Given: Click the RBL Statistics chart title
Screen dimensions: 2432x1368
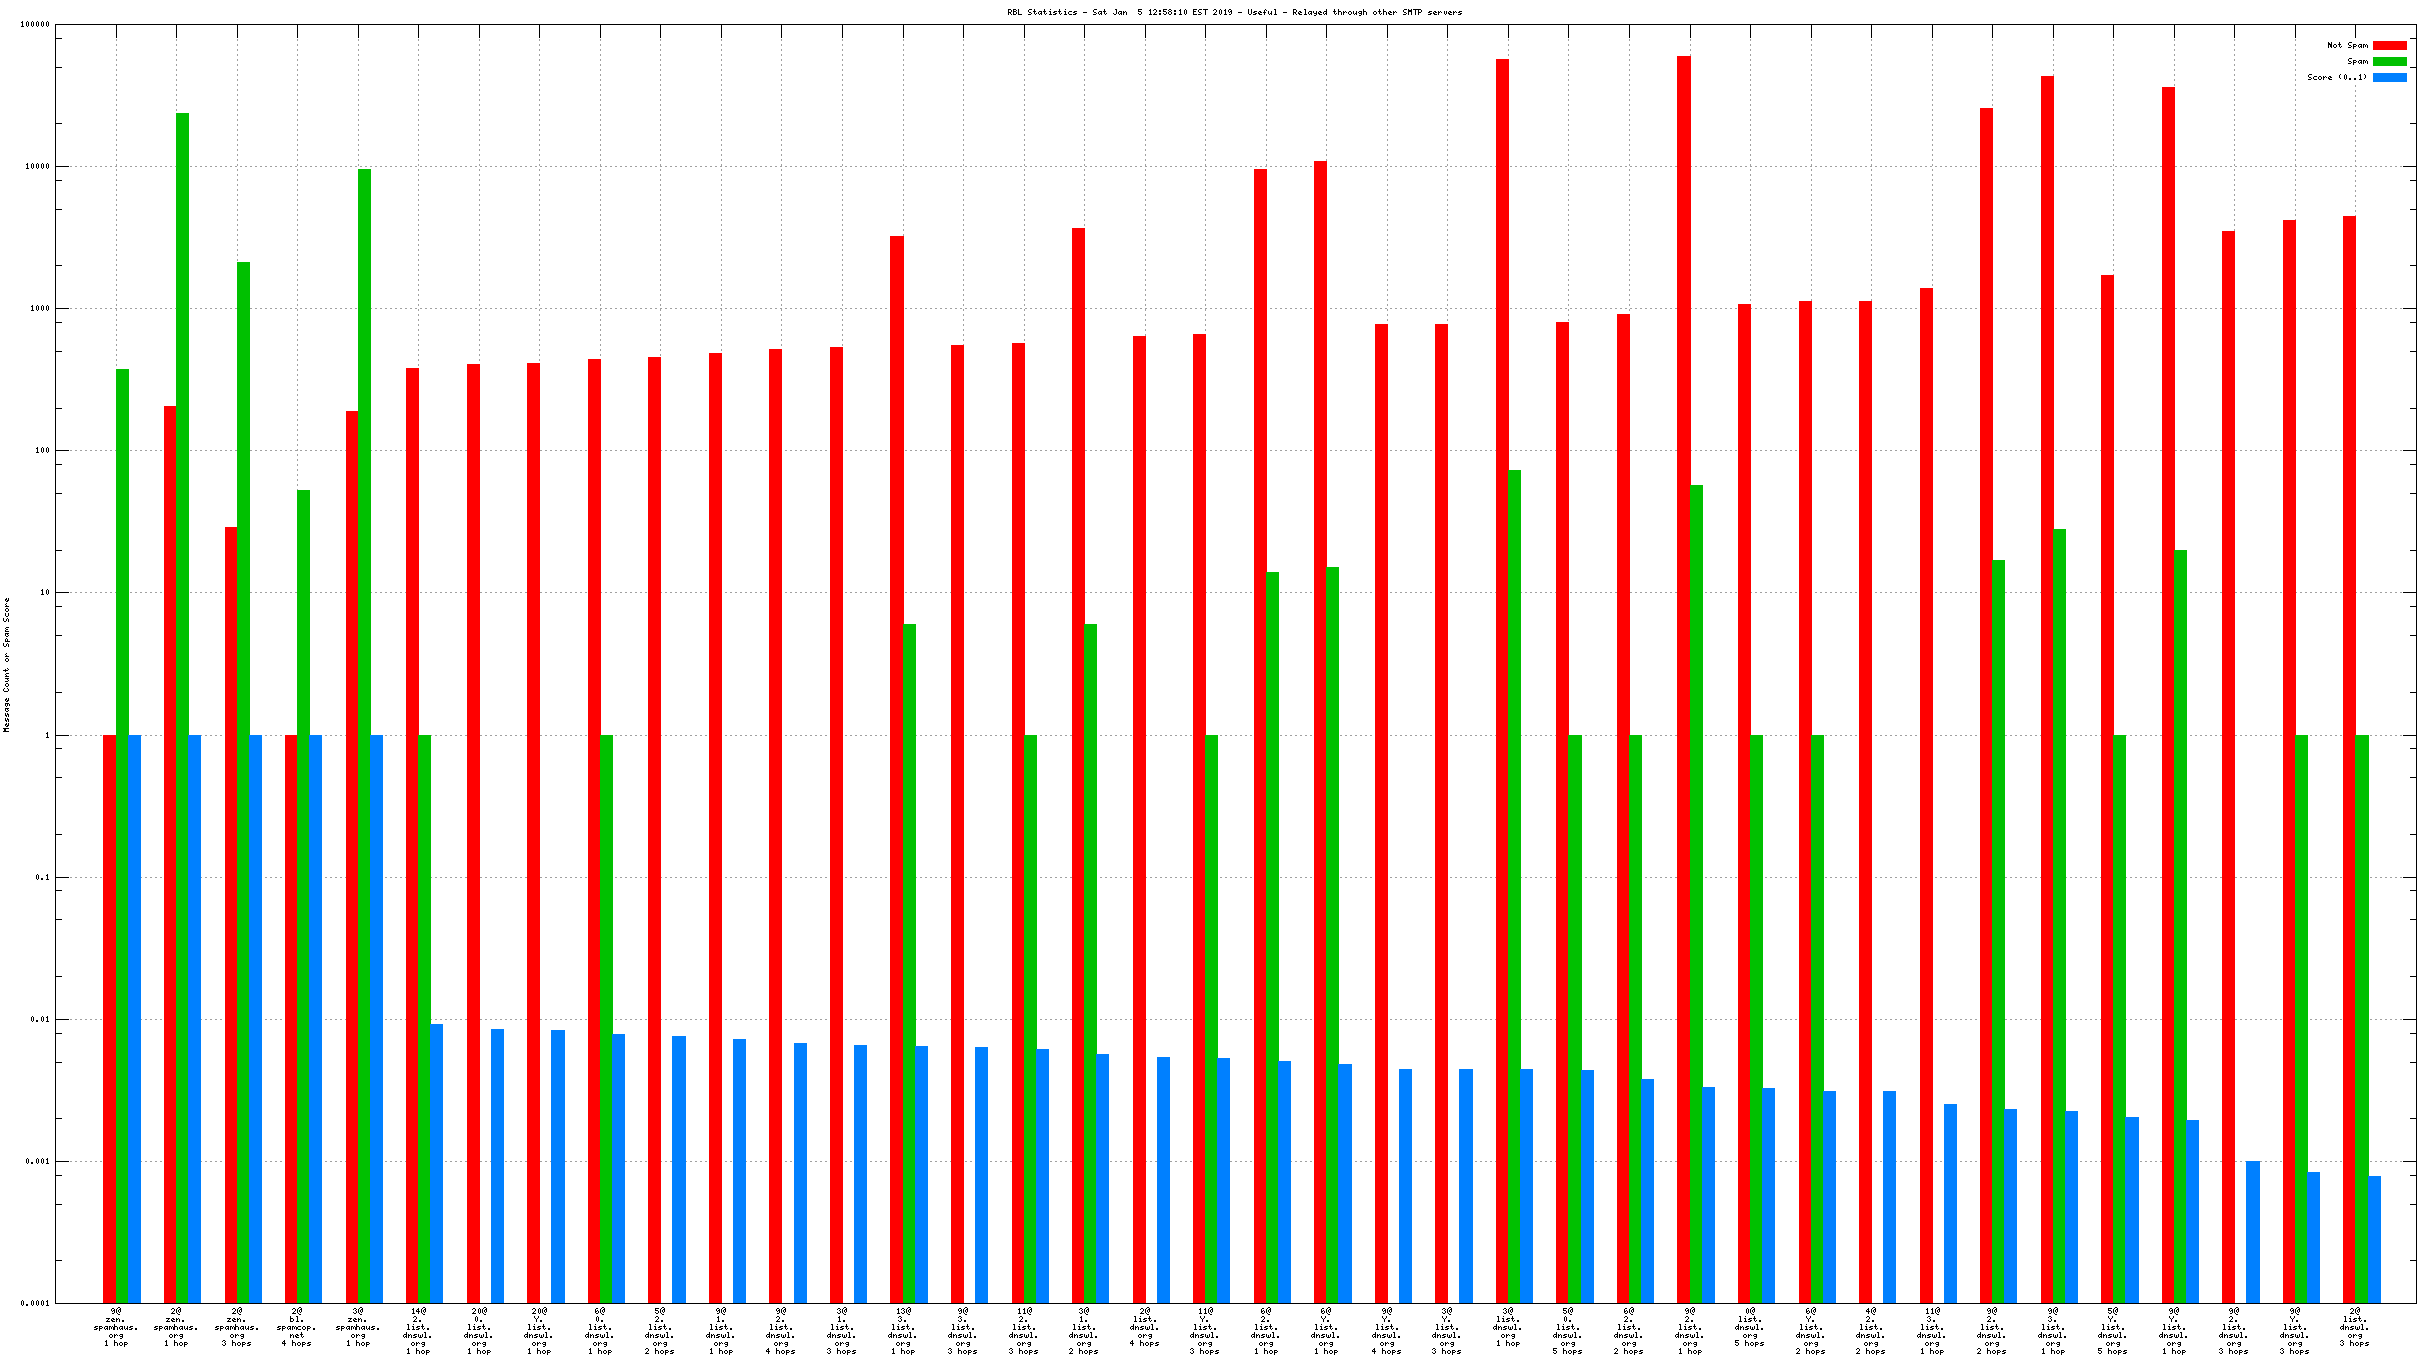Looking at the screenshot, I should [1234, 12].
